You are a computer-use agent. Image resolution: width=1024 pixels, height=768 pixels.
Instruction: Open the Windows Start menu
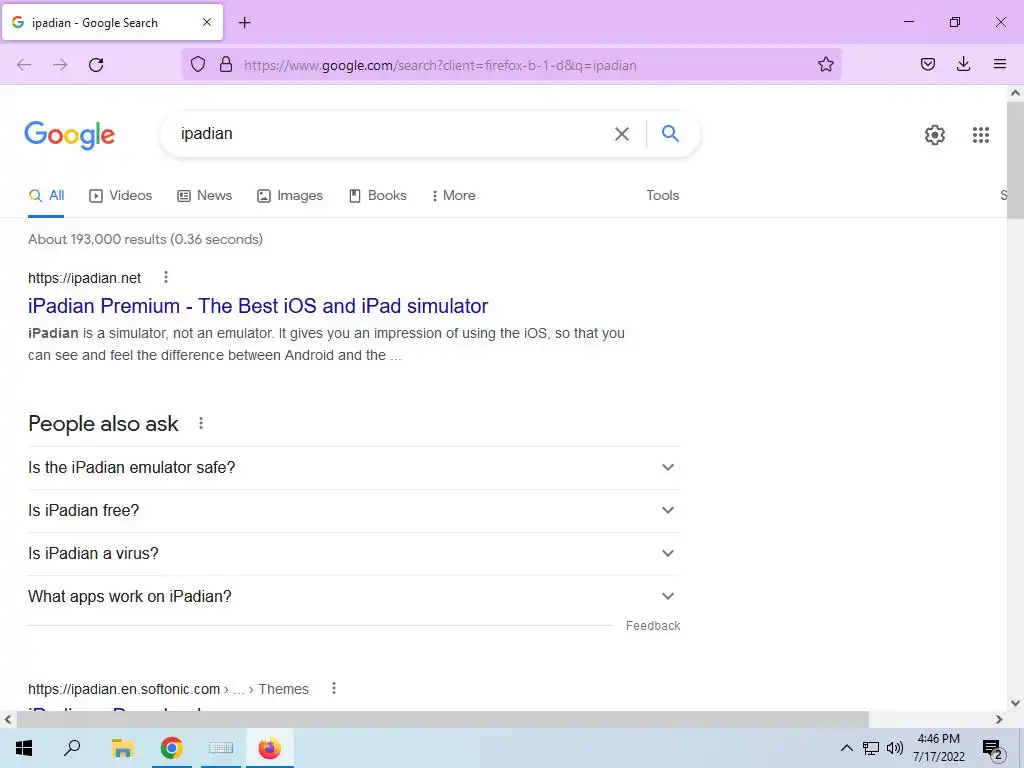pos(24,748)
